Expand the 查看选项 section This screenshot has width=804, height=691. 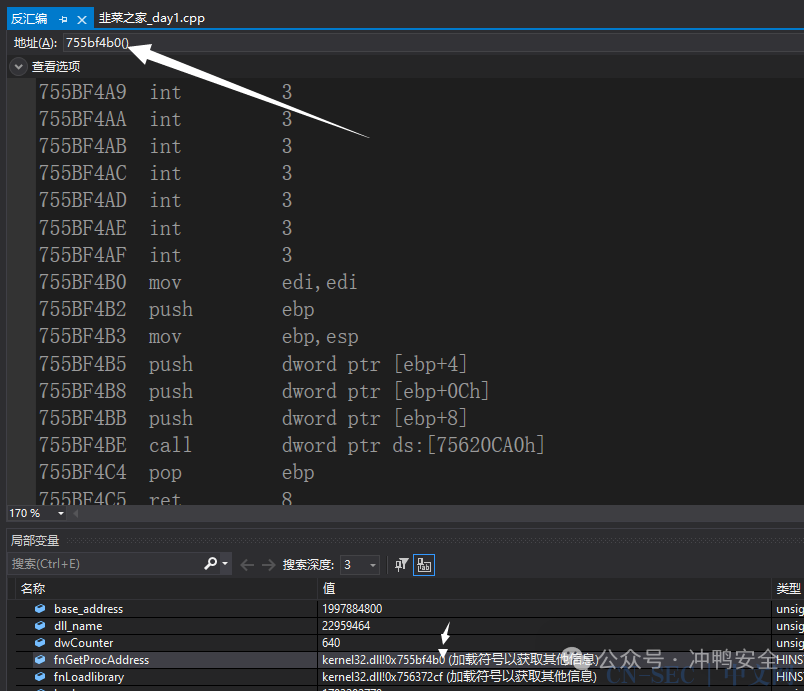18,67
